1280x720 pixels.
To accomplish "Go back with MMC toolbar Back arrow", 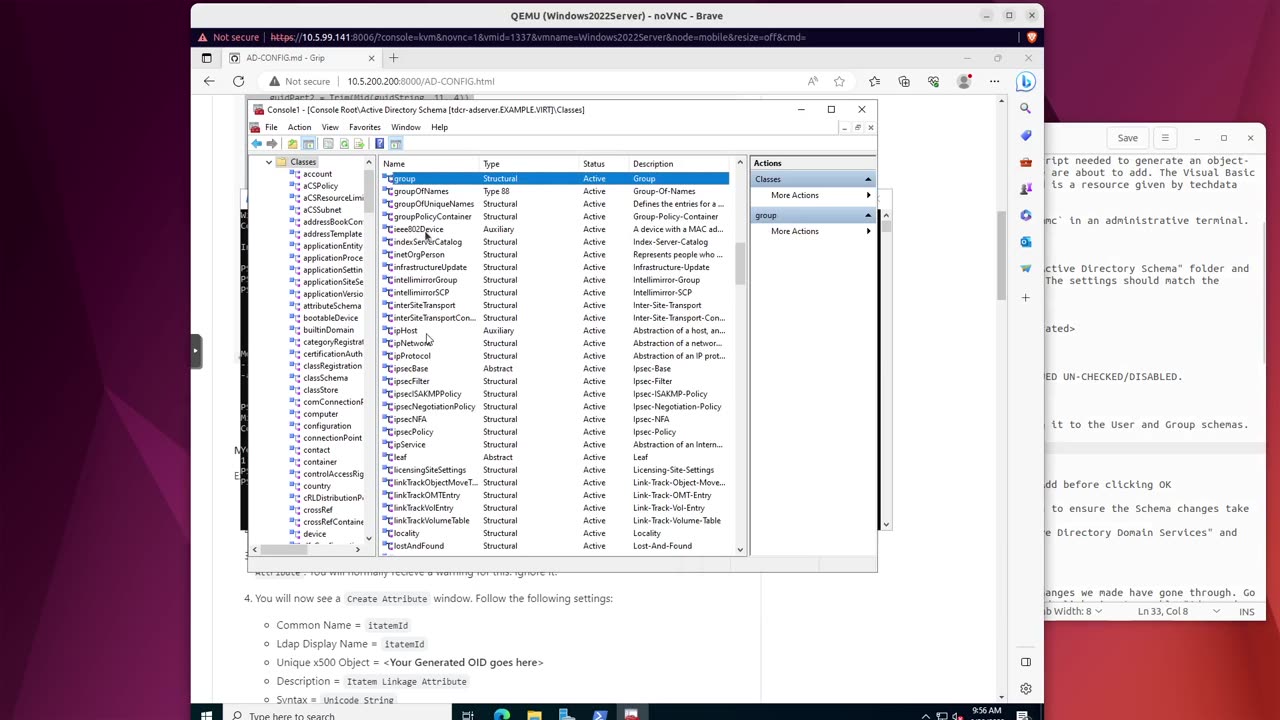I will tap(256, 144).
